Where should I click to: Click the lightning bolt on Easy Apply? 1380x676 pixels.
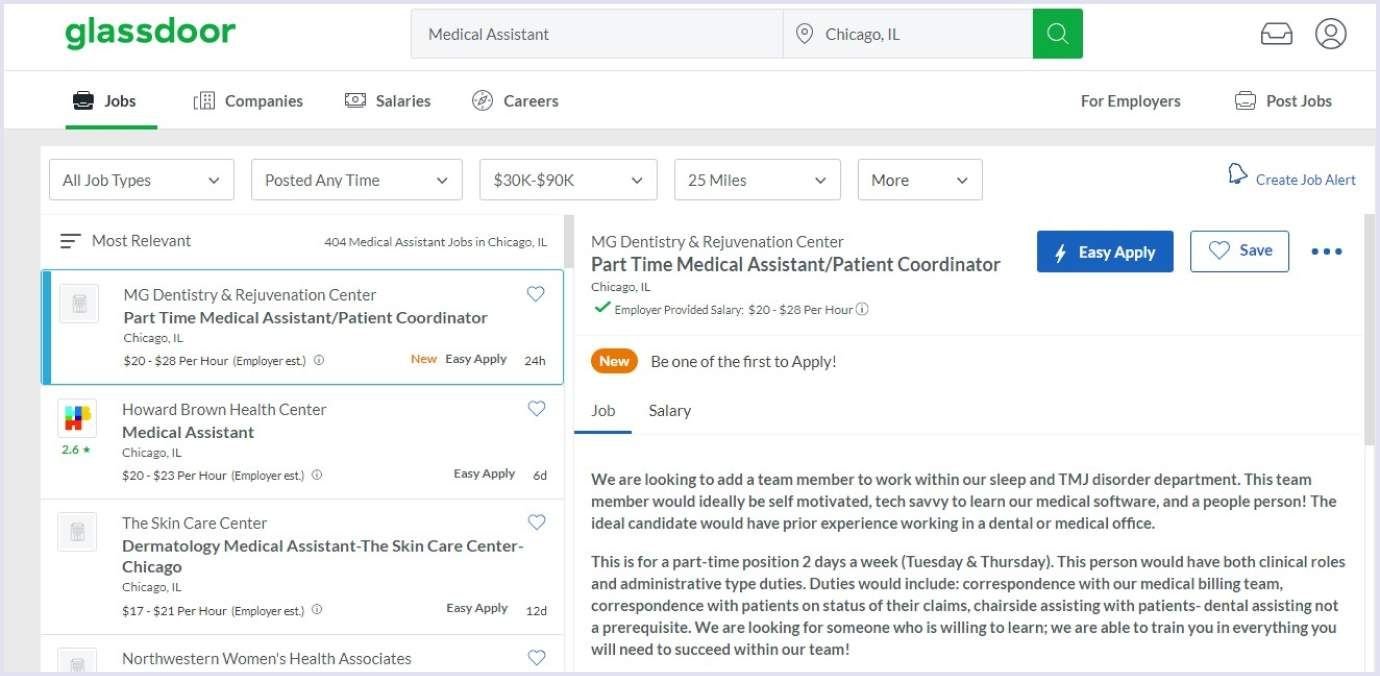(x=1061, y=253)
